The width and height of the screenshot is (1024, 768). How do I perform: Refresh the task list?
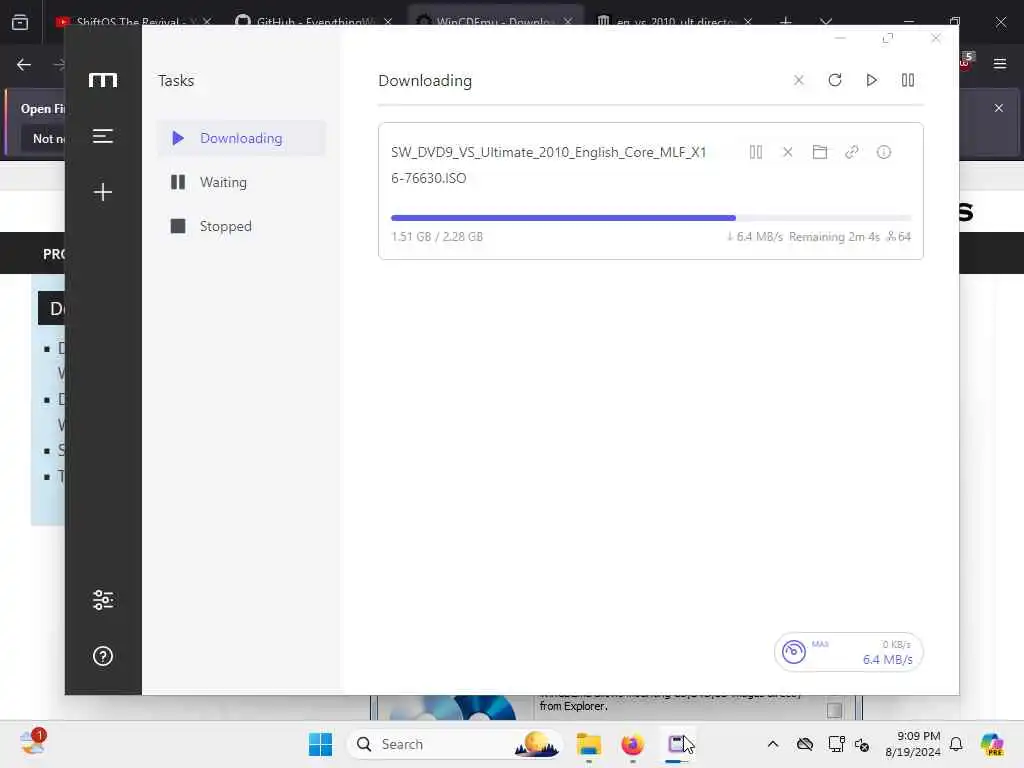[x=835, y=80]
